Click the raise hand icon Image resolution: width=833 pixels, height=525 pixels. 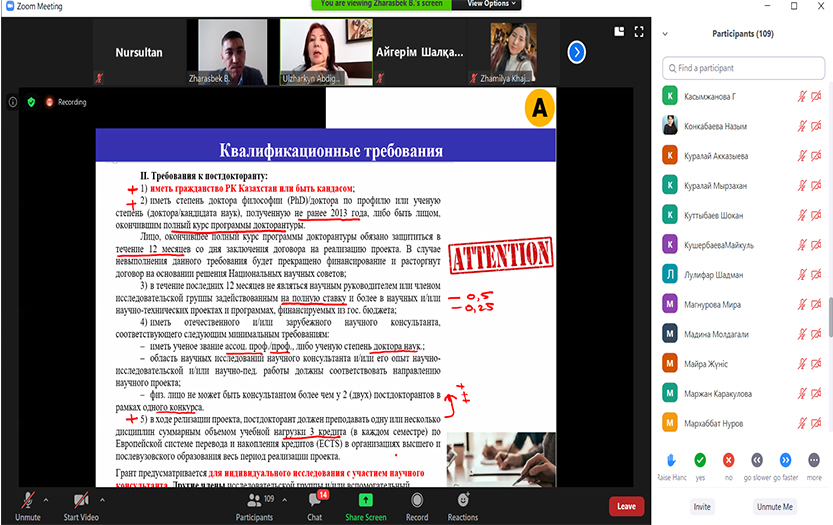[x=671, y=460]
